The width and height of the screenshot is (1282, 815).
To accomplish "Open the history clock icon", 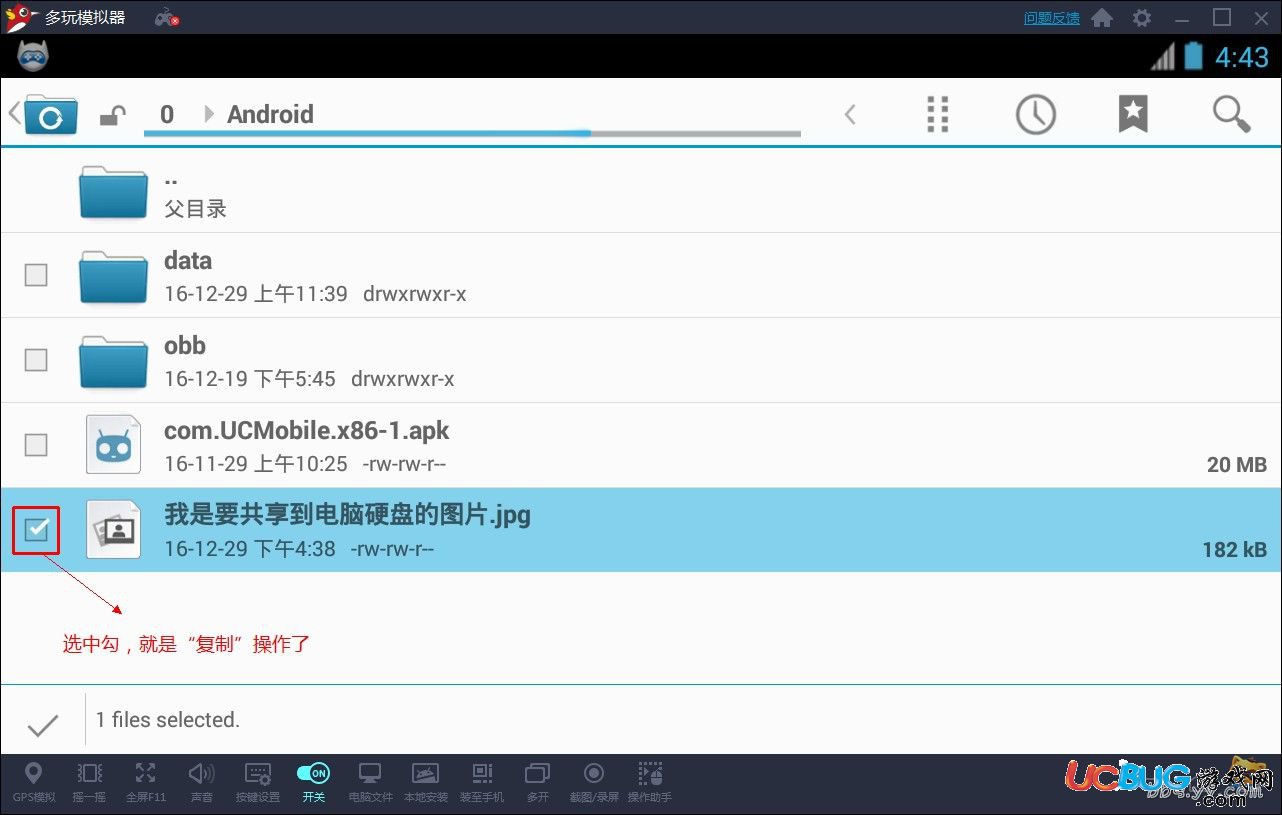I will point(1035,114).
